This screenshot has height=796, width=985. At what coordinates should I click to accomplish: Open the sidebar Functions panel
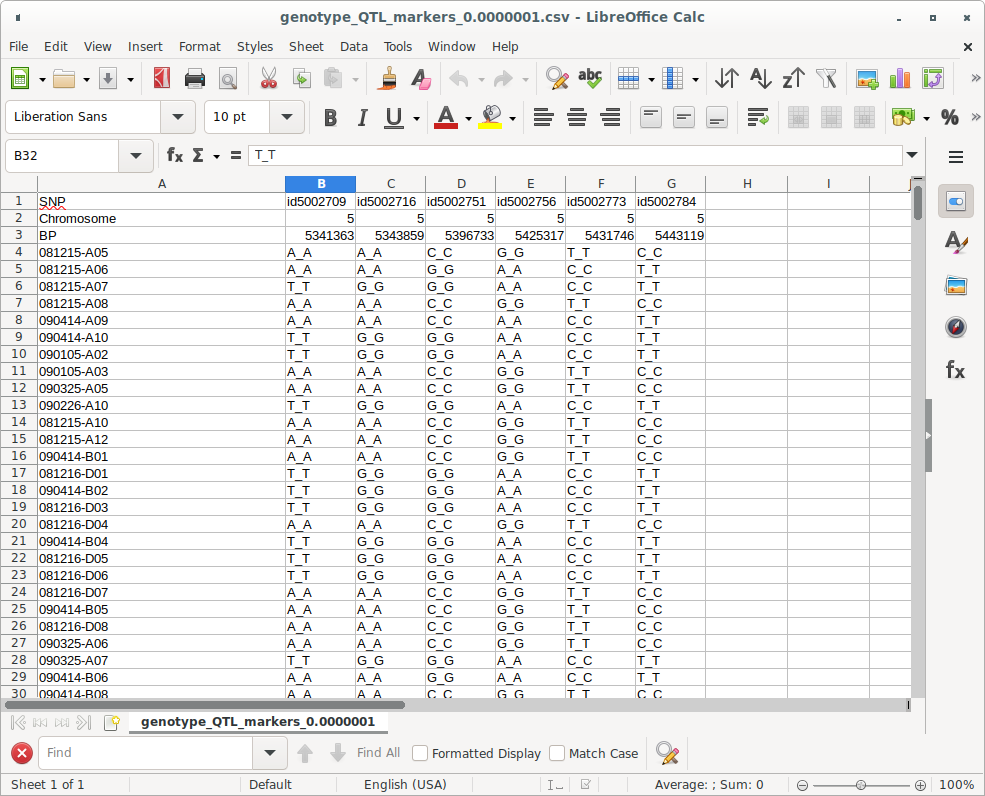click(955, 371)
